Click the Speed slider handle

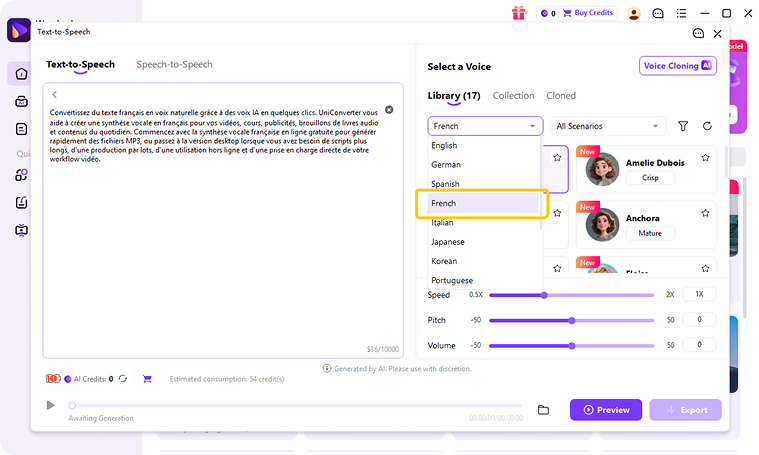[544, 295]
